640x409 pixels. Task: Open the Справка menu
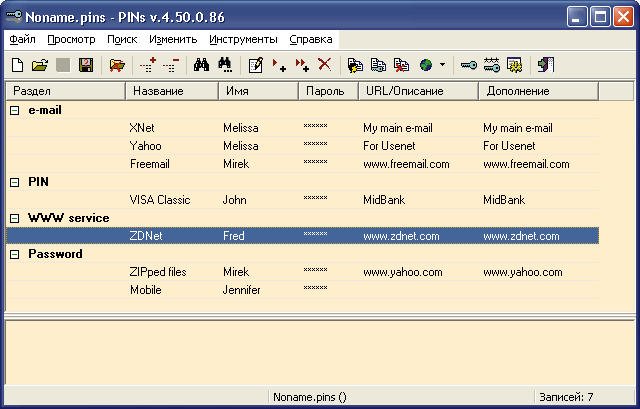tap(311, 40)
